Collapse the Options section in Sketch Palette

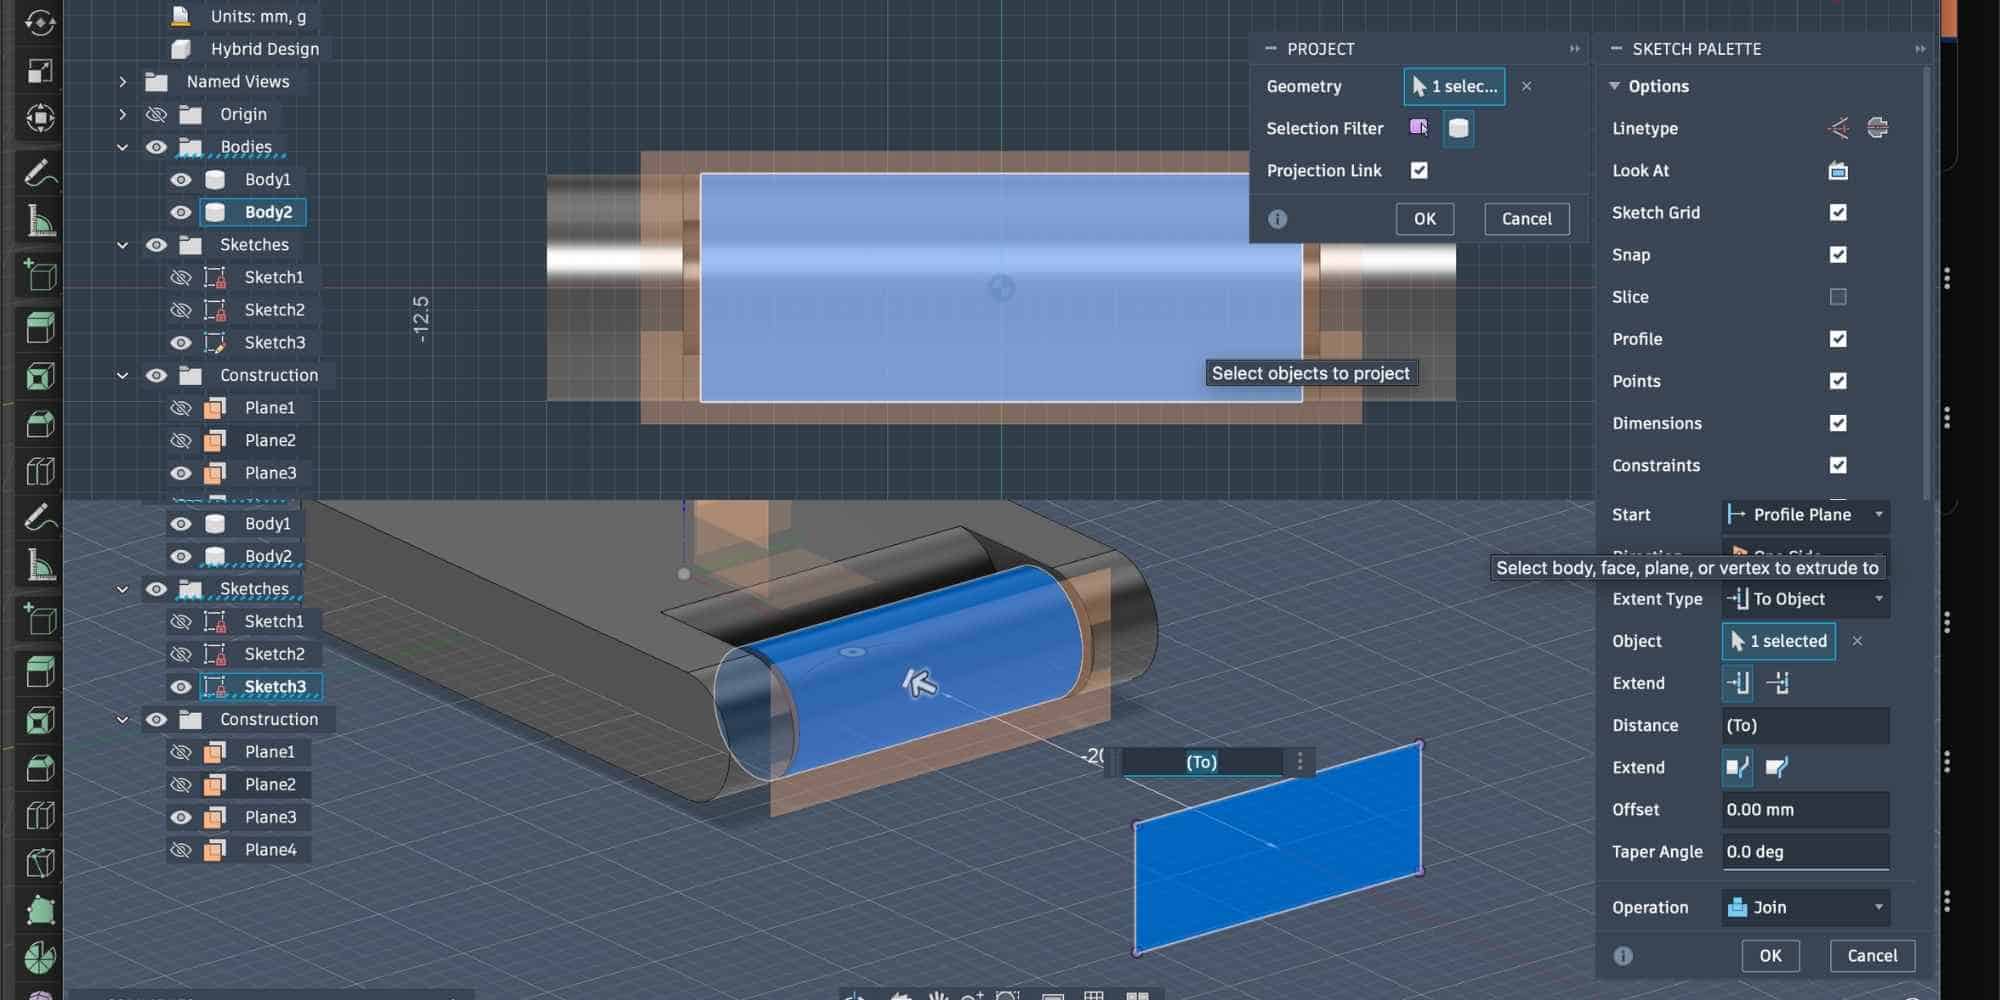point(1614,87)
